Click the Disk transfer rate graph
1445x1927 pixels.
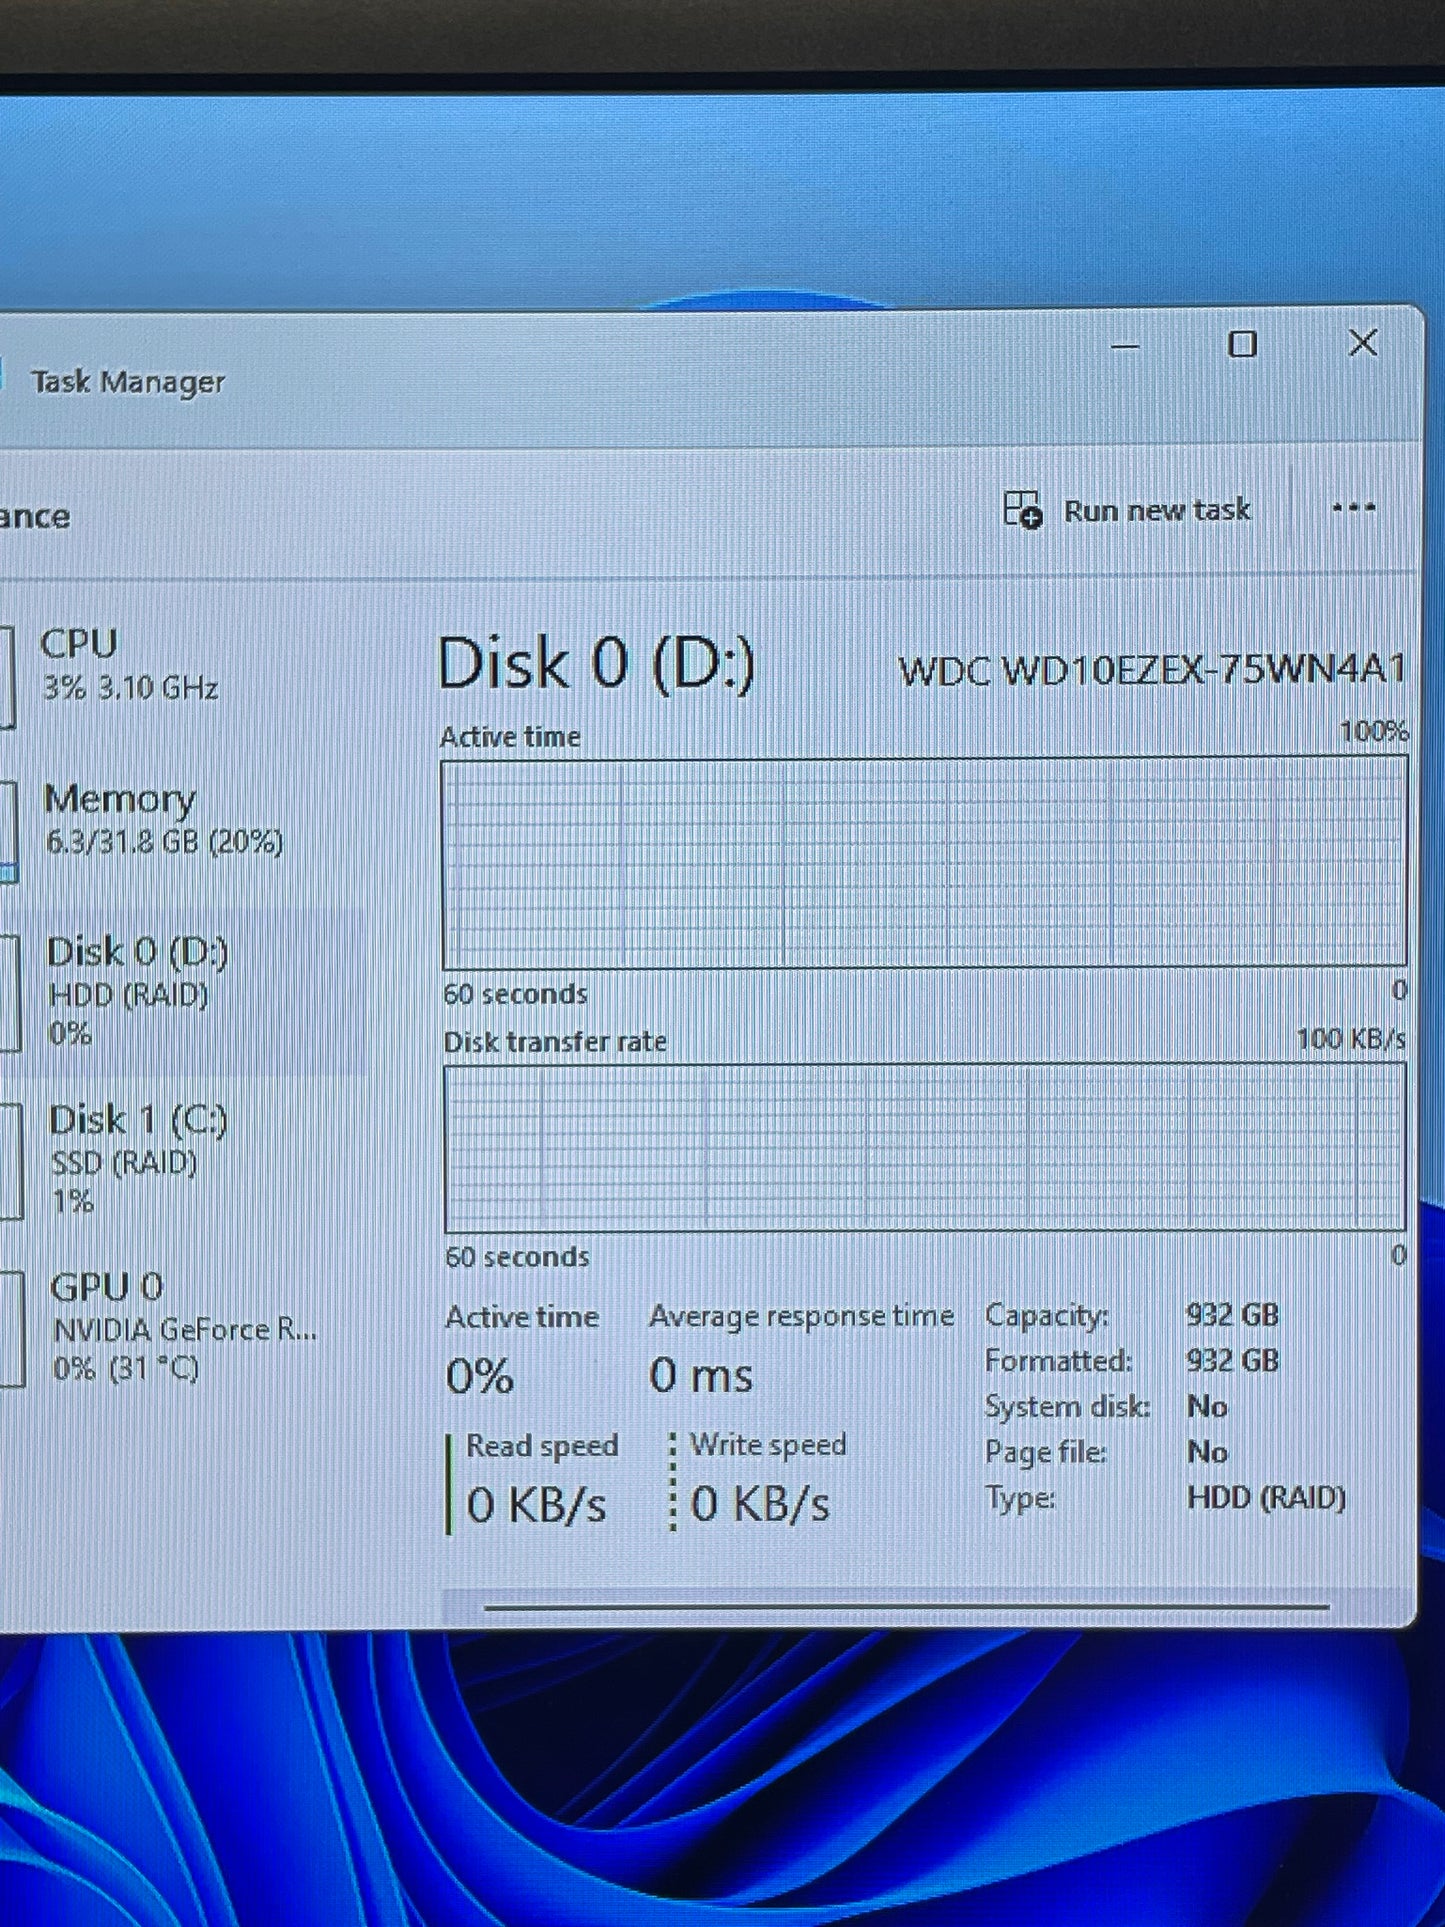pos(925,1147)
